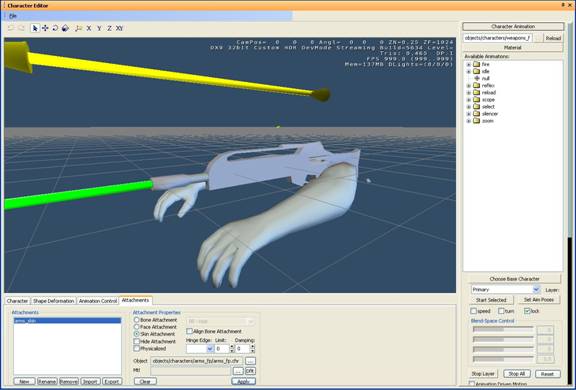Switch to the Shape Deformation tab
The height and width of the screenshot is (390, 576).
[54, 301]
